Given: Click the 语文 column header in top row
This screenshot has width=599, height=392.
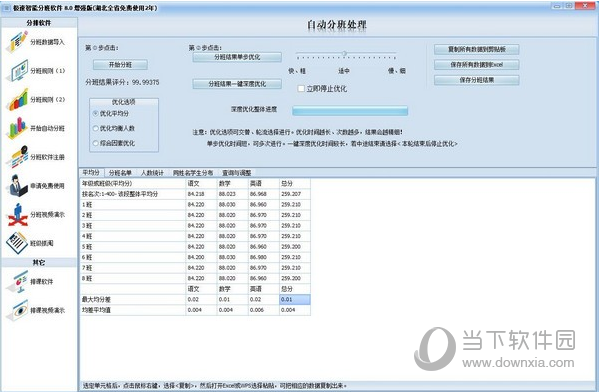Looking at the screenshot, I should pos(201,183).
